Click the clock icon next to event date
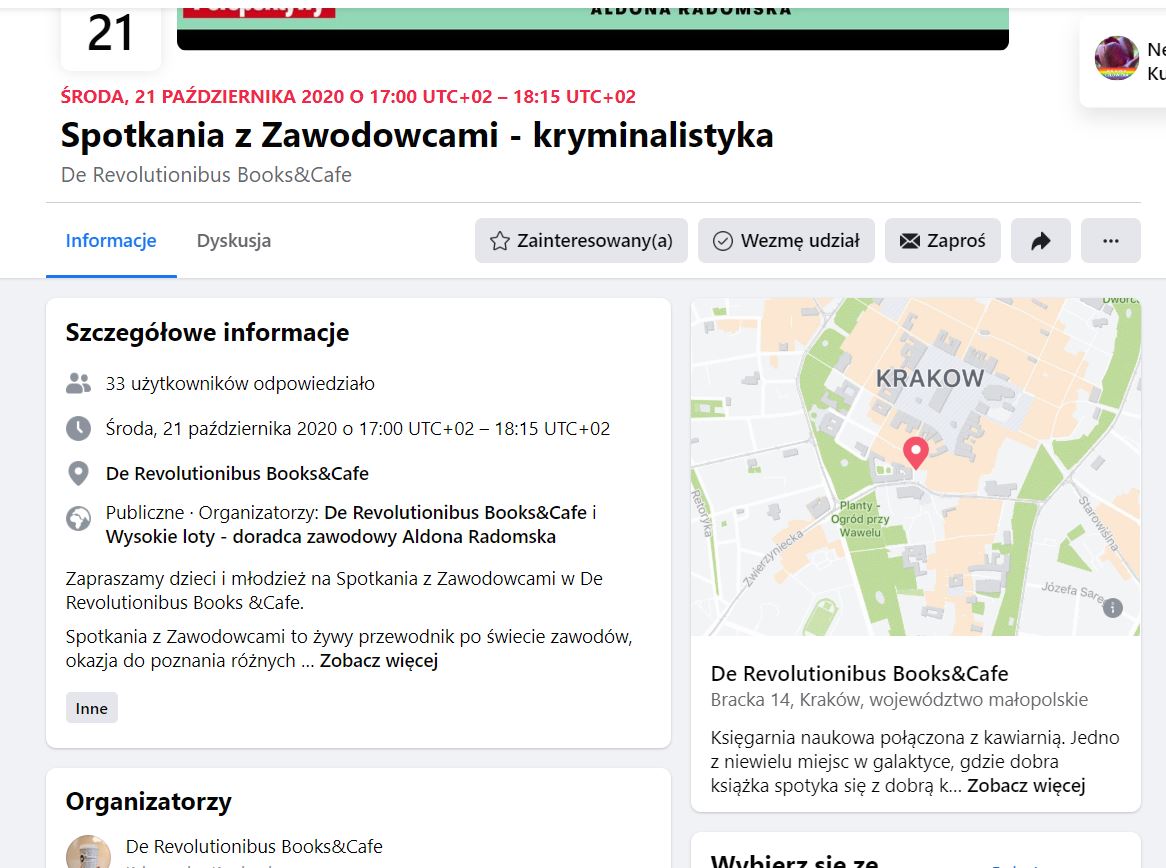This screenshot has height=868, width=1166. tap(78, 429)
